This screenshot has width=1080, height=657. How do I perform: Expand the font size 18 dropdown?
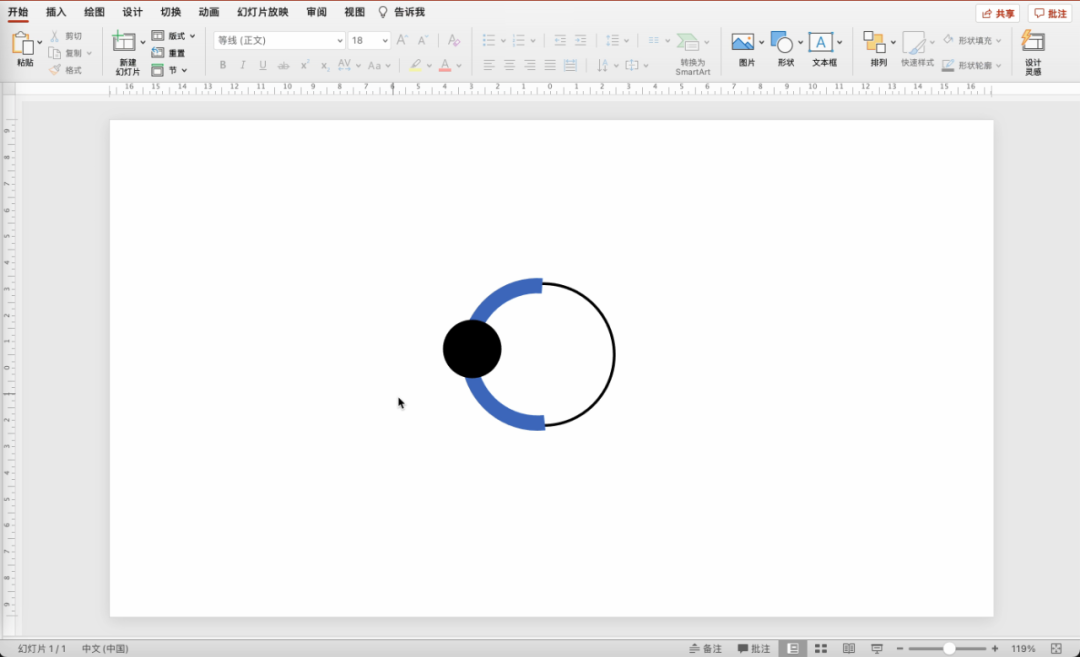[385, 41]
